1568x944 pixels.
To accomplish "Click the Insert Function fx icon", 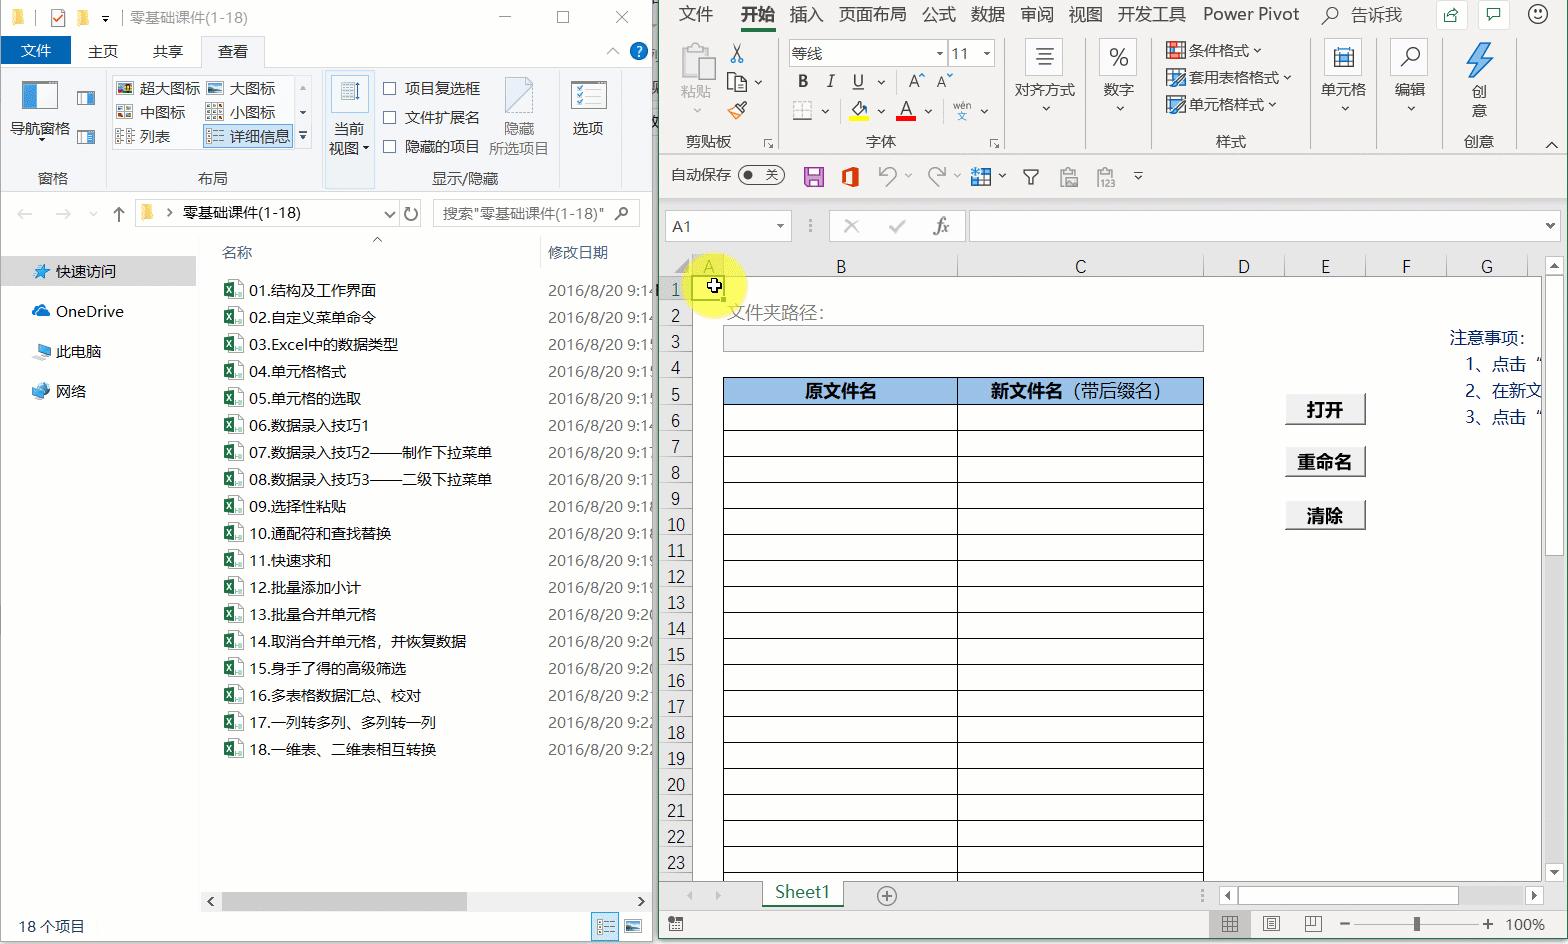I will [x=941, y=226].
